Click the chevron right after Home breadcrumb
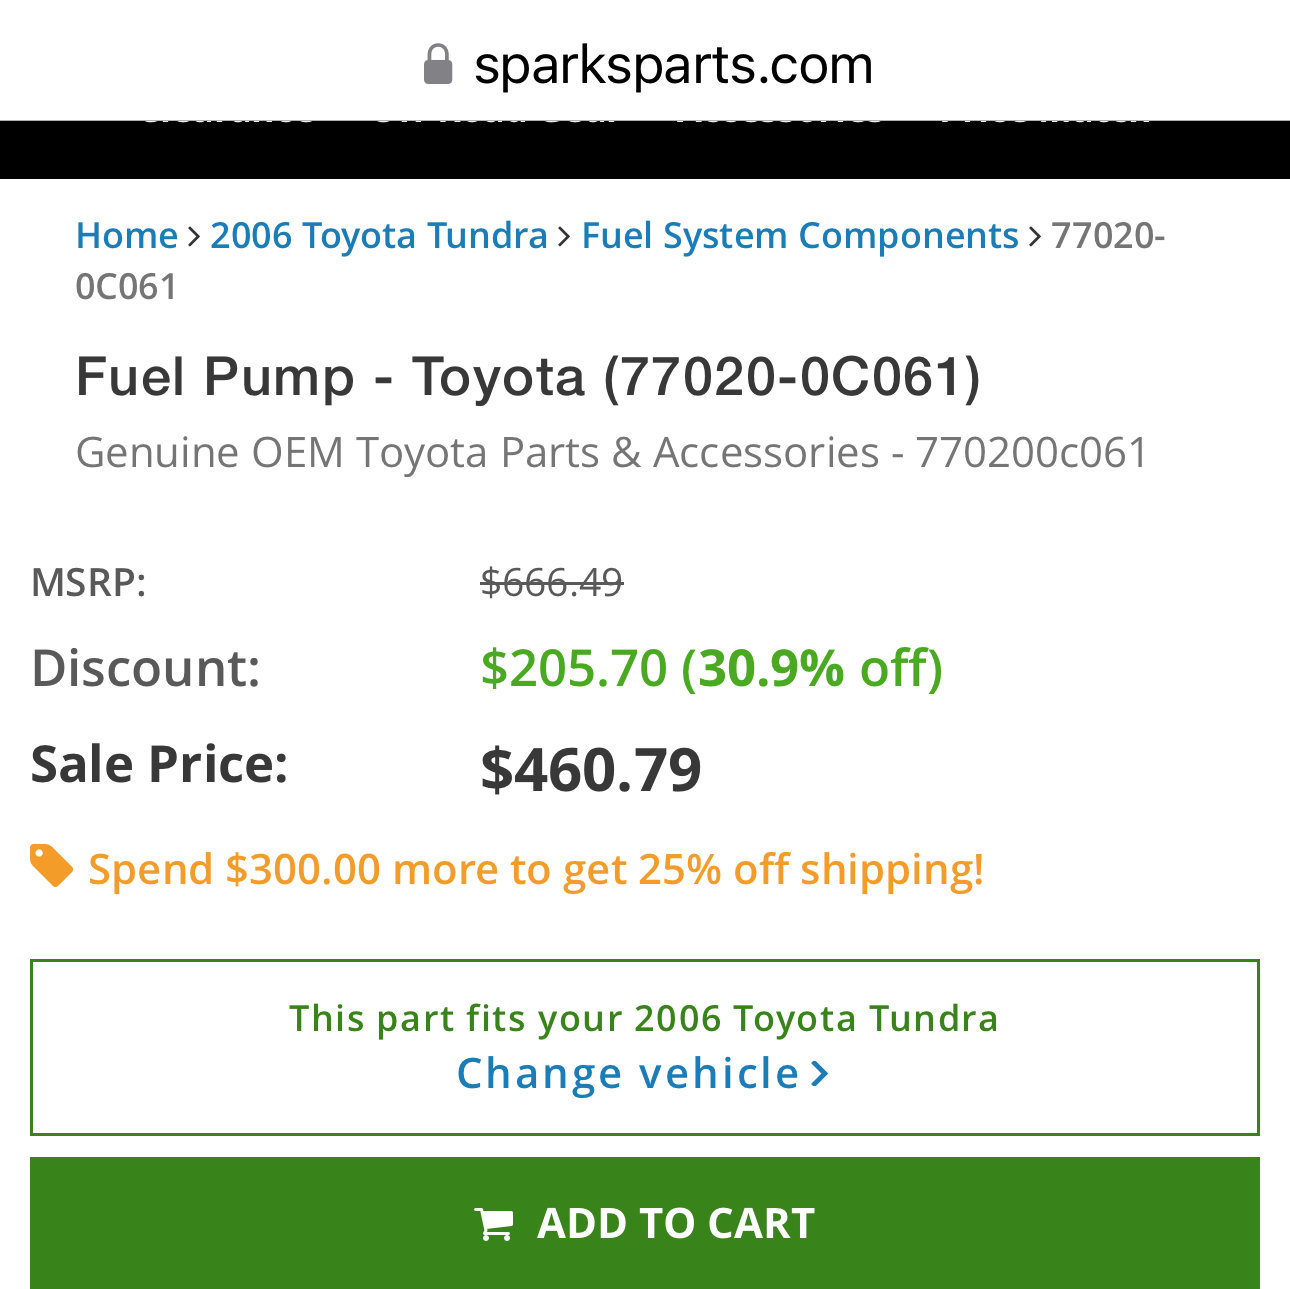This screenshot has height=1289, width=1290. 194,236
